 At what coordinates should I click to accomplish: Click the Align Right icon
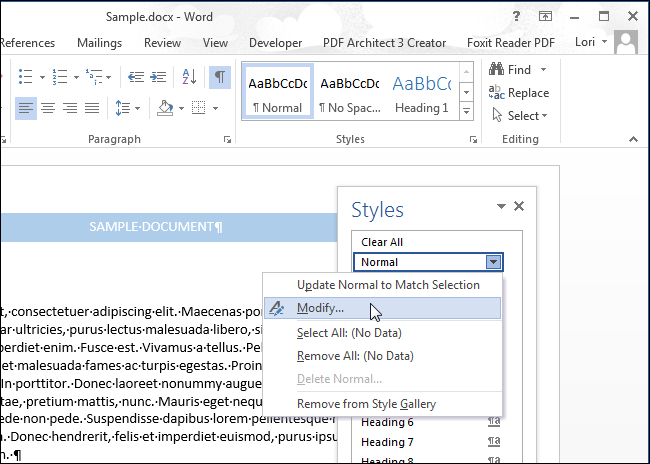tap(69, 107)
